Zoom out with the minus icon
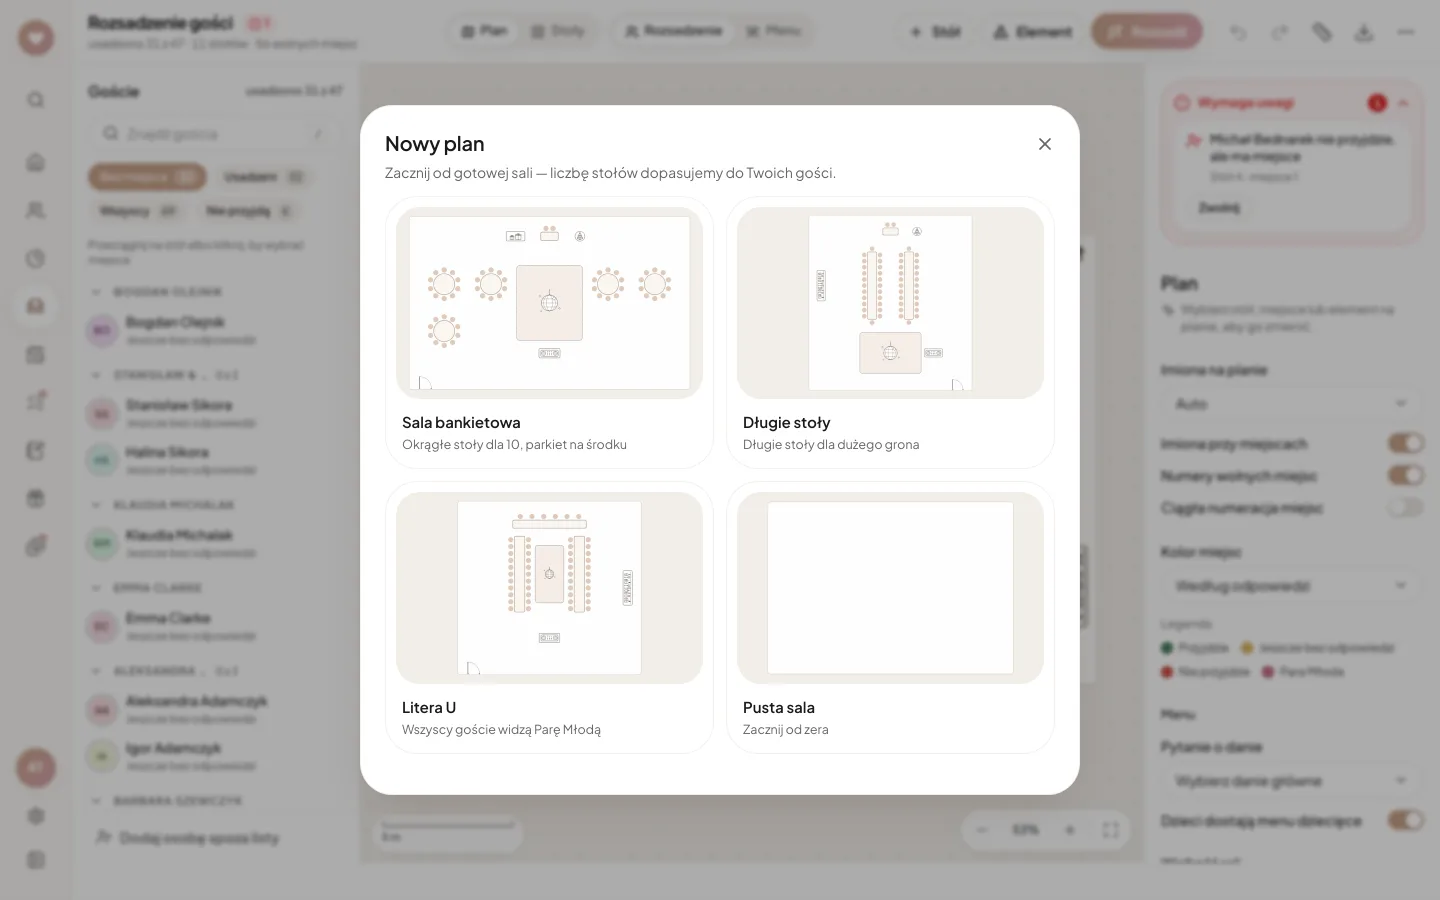 [982, 830]
